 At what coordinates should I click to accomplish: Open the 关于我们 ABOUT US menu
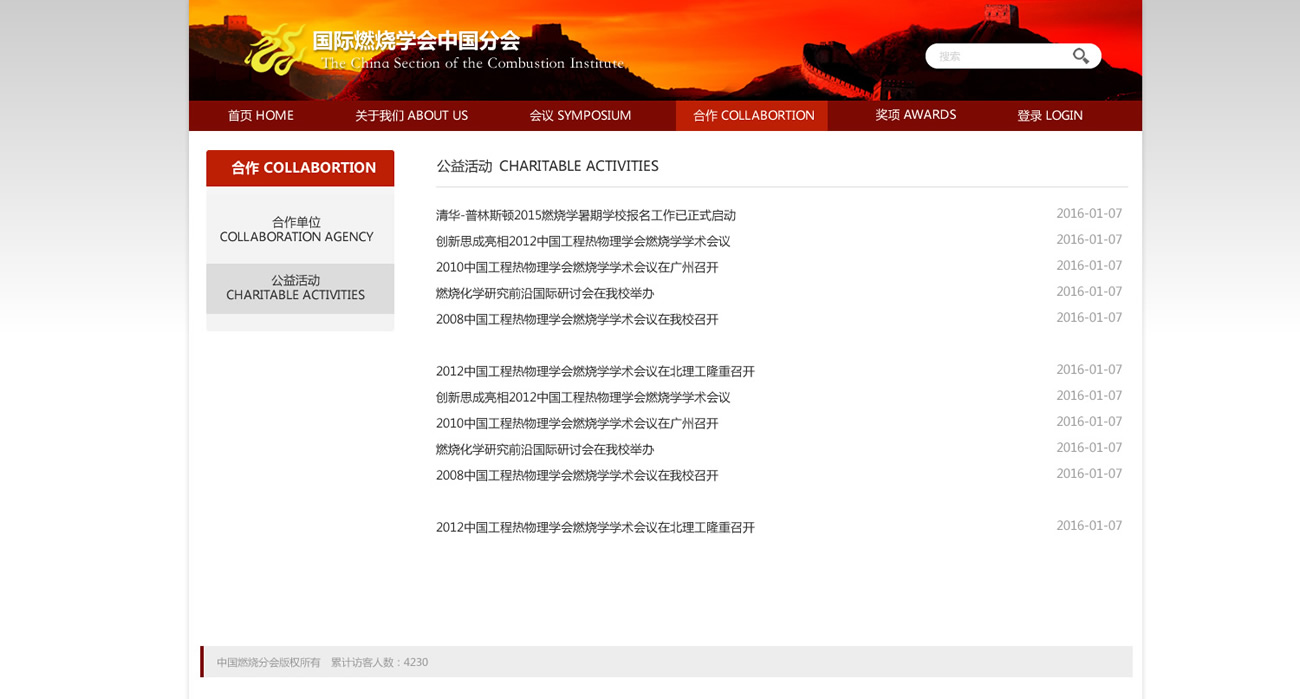click(x=411, y=115)
